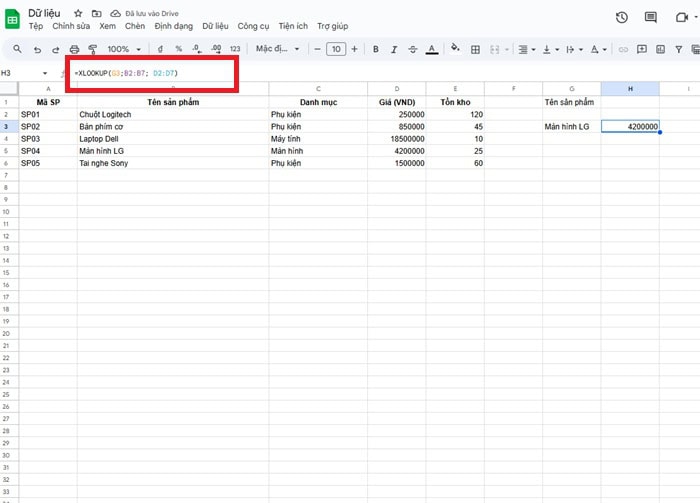
Task: Open the text wrapping dropdown
Action: pyautogui.click(x=575, y=50)
